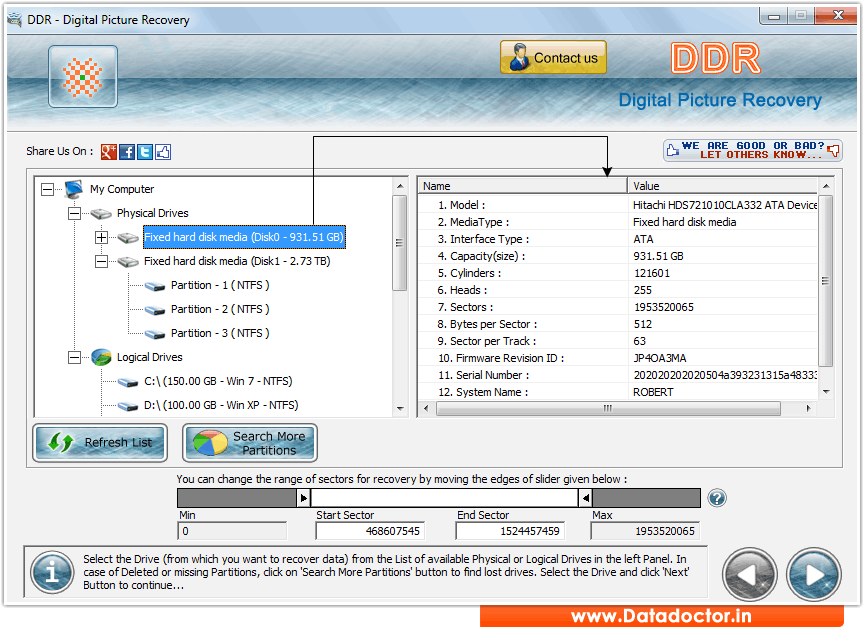This screenshot has width=864, height=627.
Task: Collapse the Logical Drives node
Action: 74,358
